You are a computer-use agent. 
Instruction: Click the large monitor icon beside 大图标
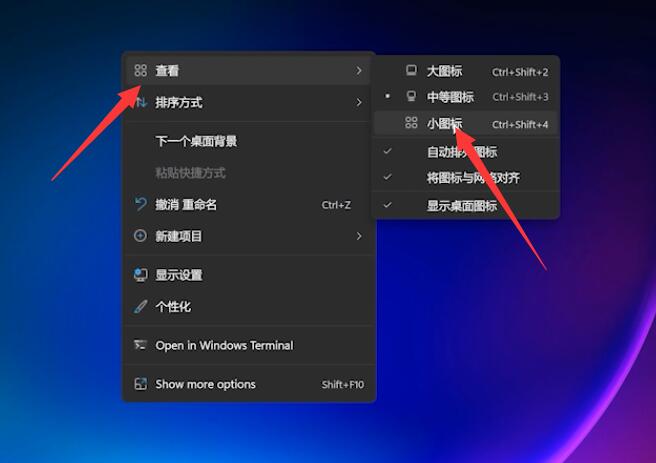(x=411, y=71)
